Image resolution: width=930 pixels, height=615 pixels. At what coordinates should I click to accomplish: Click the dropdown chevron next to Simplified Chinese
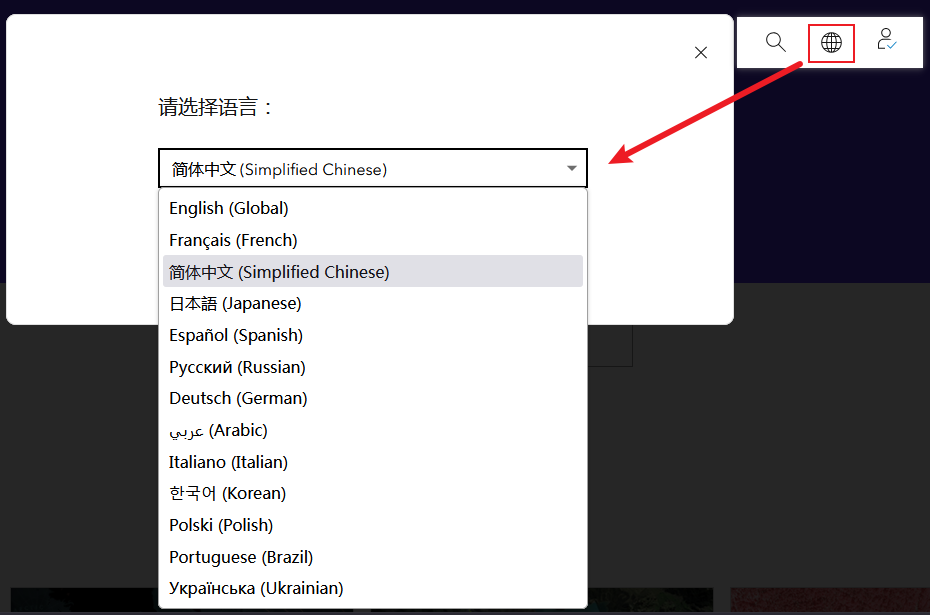pos(571,167)
